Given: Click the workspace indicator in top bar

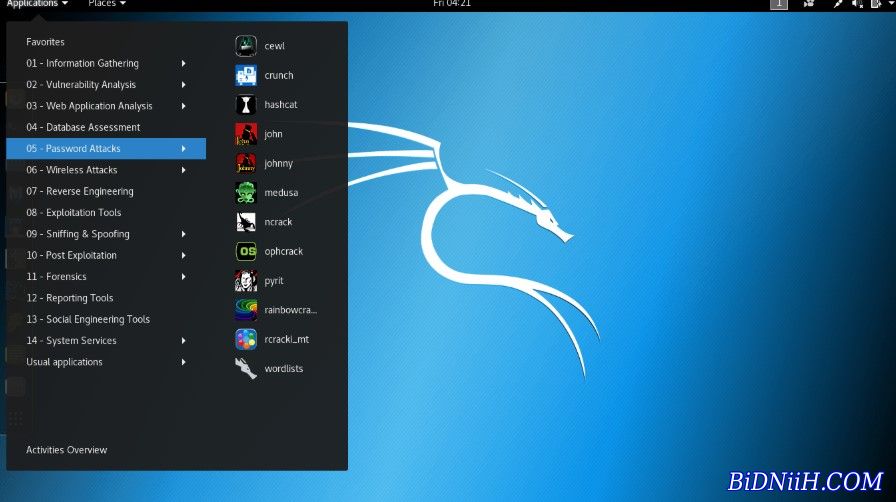Looking at the screenshot, I should (779, 3).
